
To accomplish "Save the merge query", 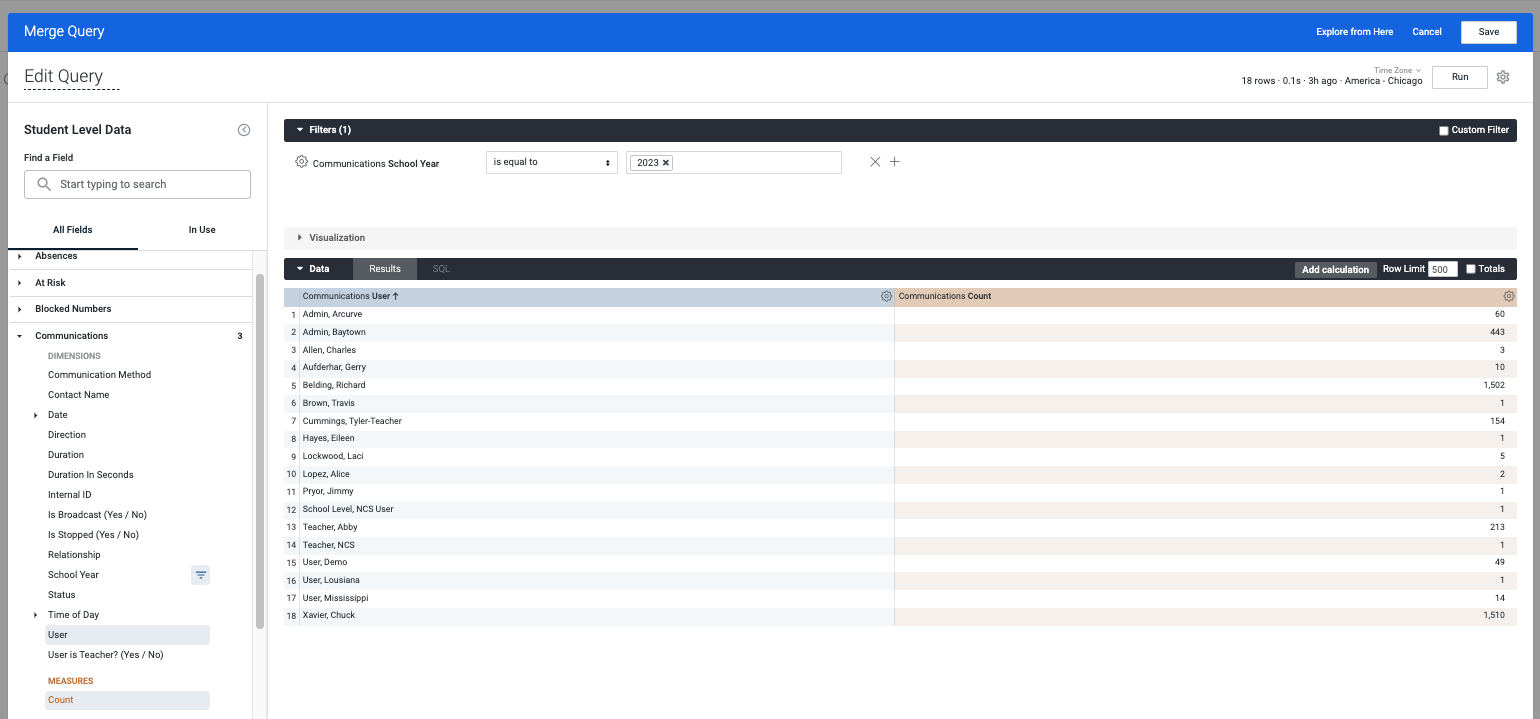I will coord(1489,32).
